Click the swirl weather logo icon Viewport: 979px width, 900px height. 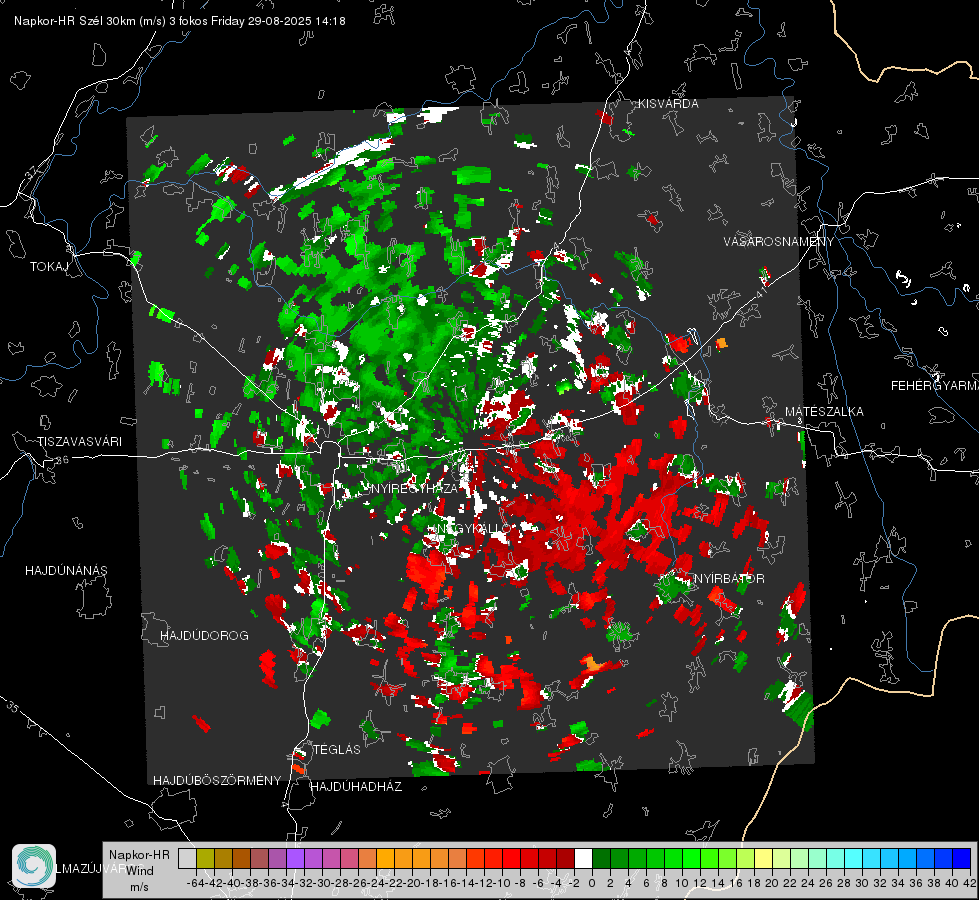click(x=34, y=866)
